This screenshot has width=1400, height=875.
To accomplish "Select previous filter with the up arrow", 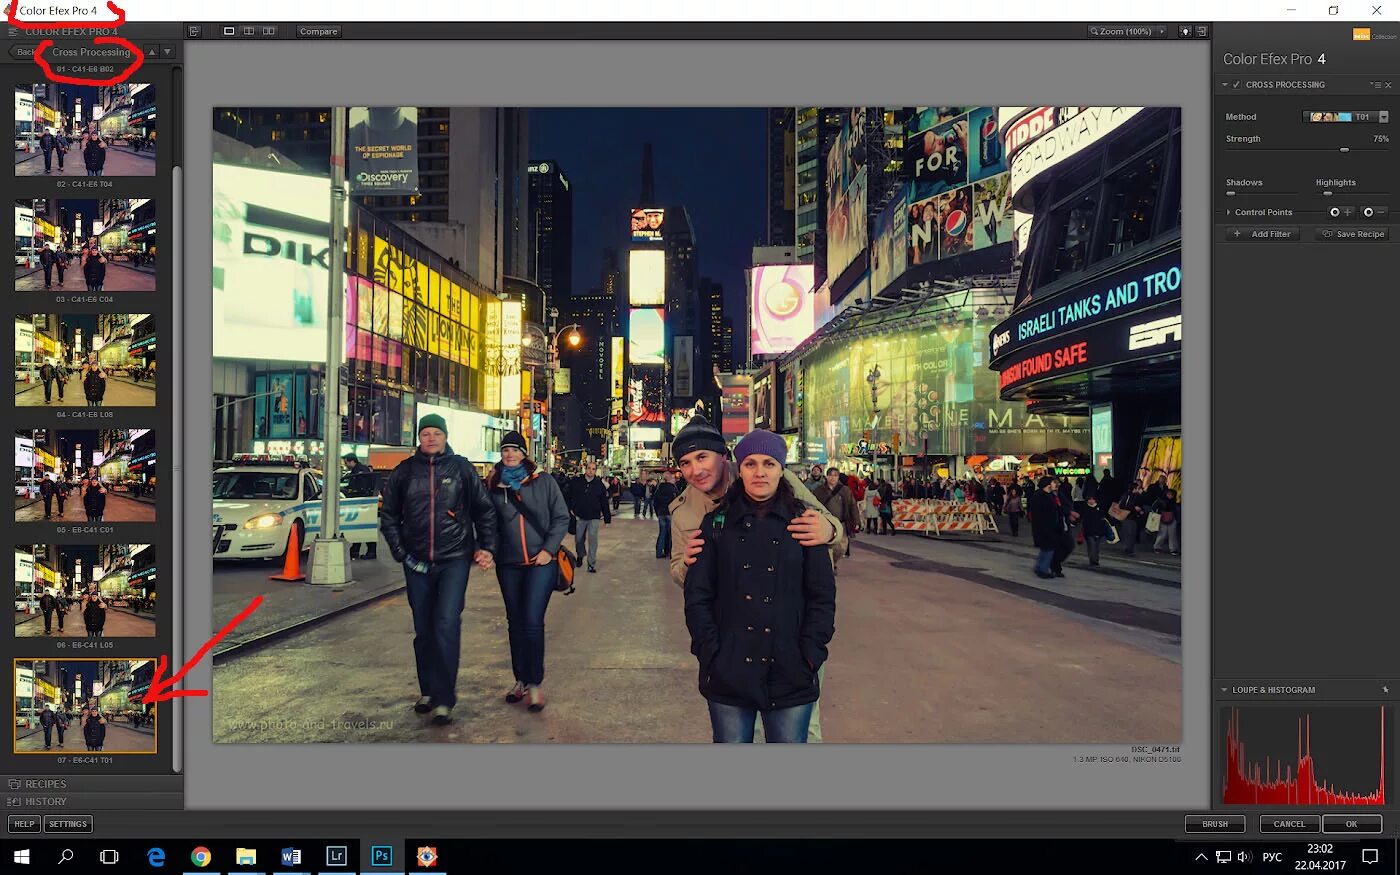I will pos(152,52).
